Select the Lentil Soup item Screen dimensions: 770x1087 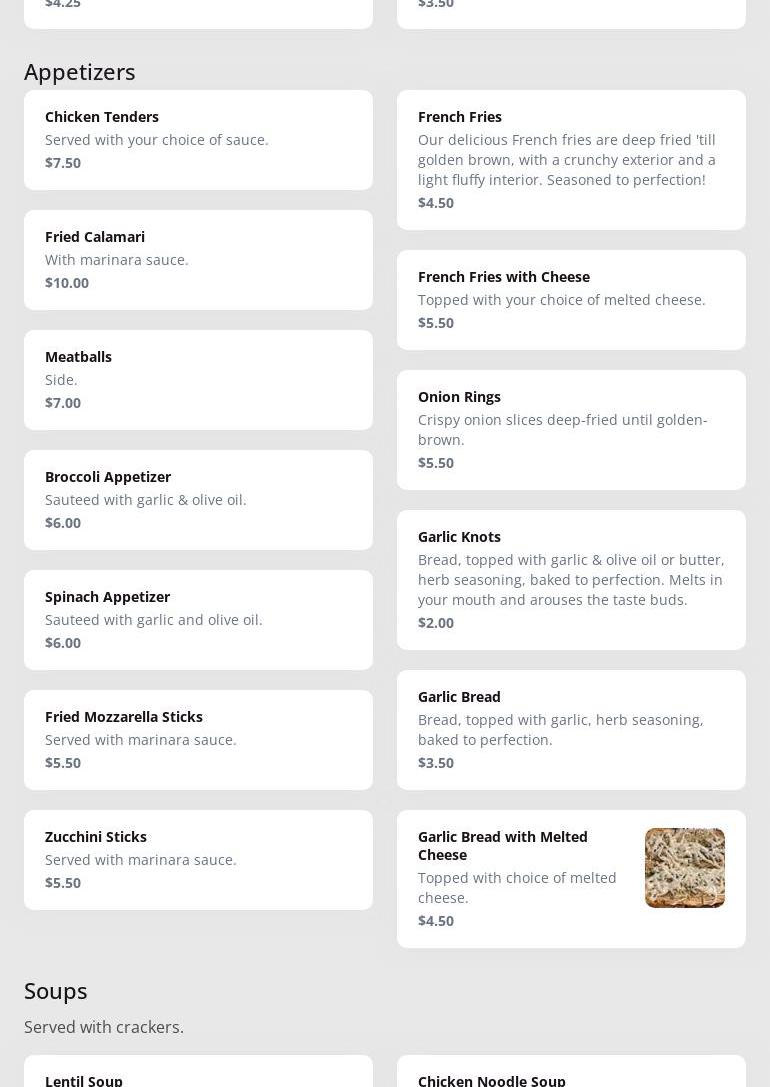198,1075
